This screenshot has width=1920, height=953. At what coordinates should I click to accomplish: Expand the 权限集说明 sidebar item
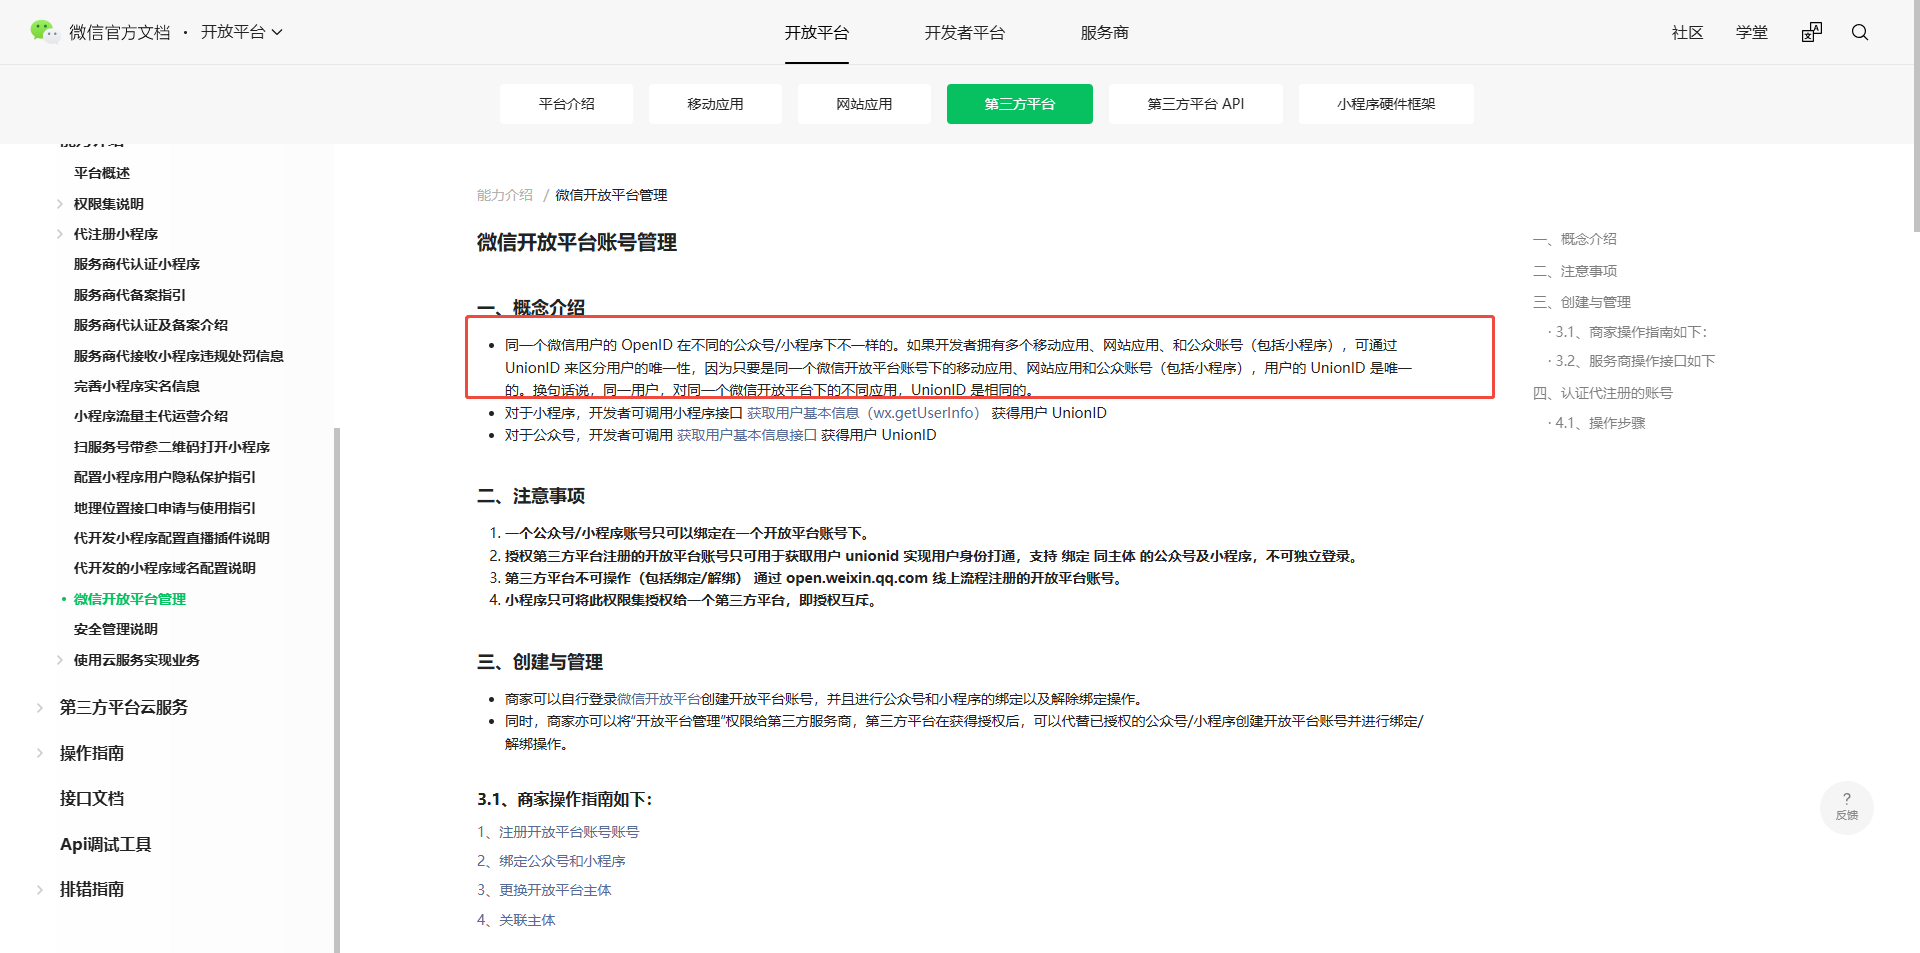point(60,204)
